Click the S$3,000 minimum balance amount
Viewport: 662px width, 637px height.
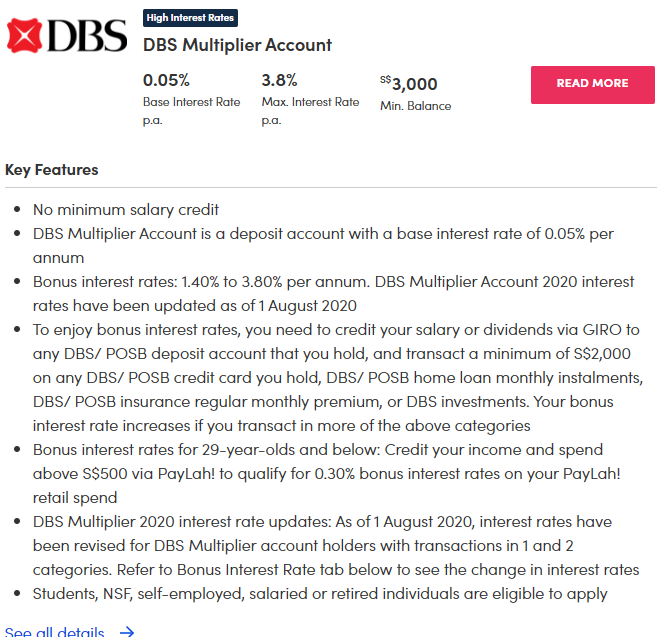pyautogui.click(x=409, y=84)
